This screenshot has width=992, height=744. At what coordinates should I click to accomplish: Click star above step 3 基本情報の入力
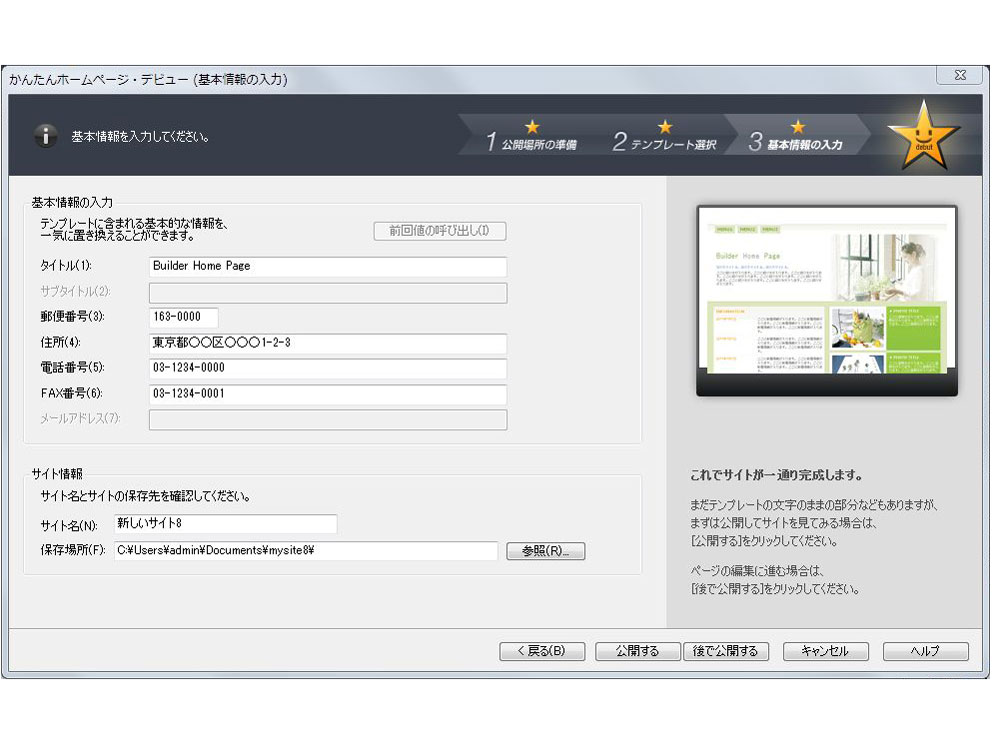(797, 127)
